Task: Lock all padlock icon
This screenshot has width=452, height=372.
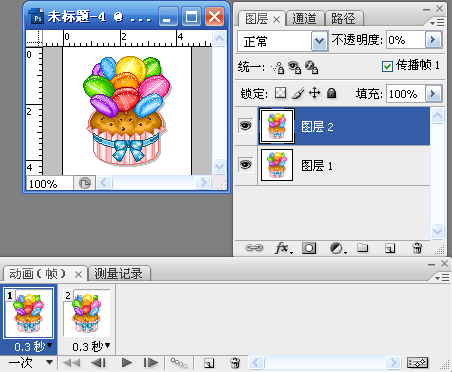Action: pyautogui.click(x=332, y=93)
